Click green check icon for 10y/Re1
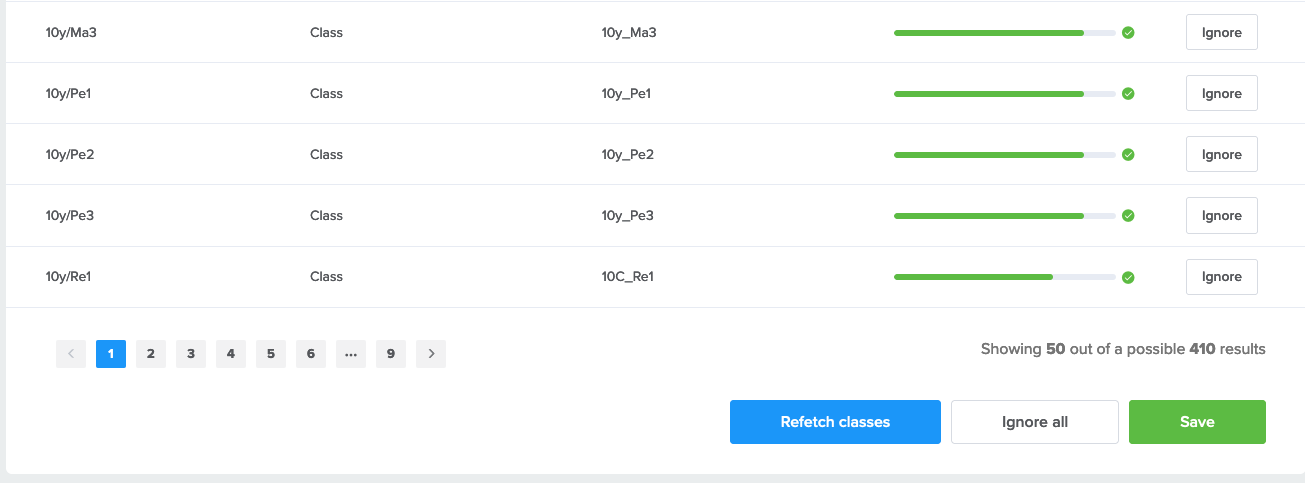Image resolution: width=1305 pixels, height=483 pixels. (x=1128, y=277)
